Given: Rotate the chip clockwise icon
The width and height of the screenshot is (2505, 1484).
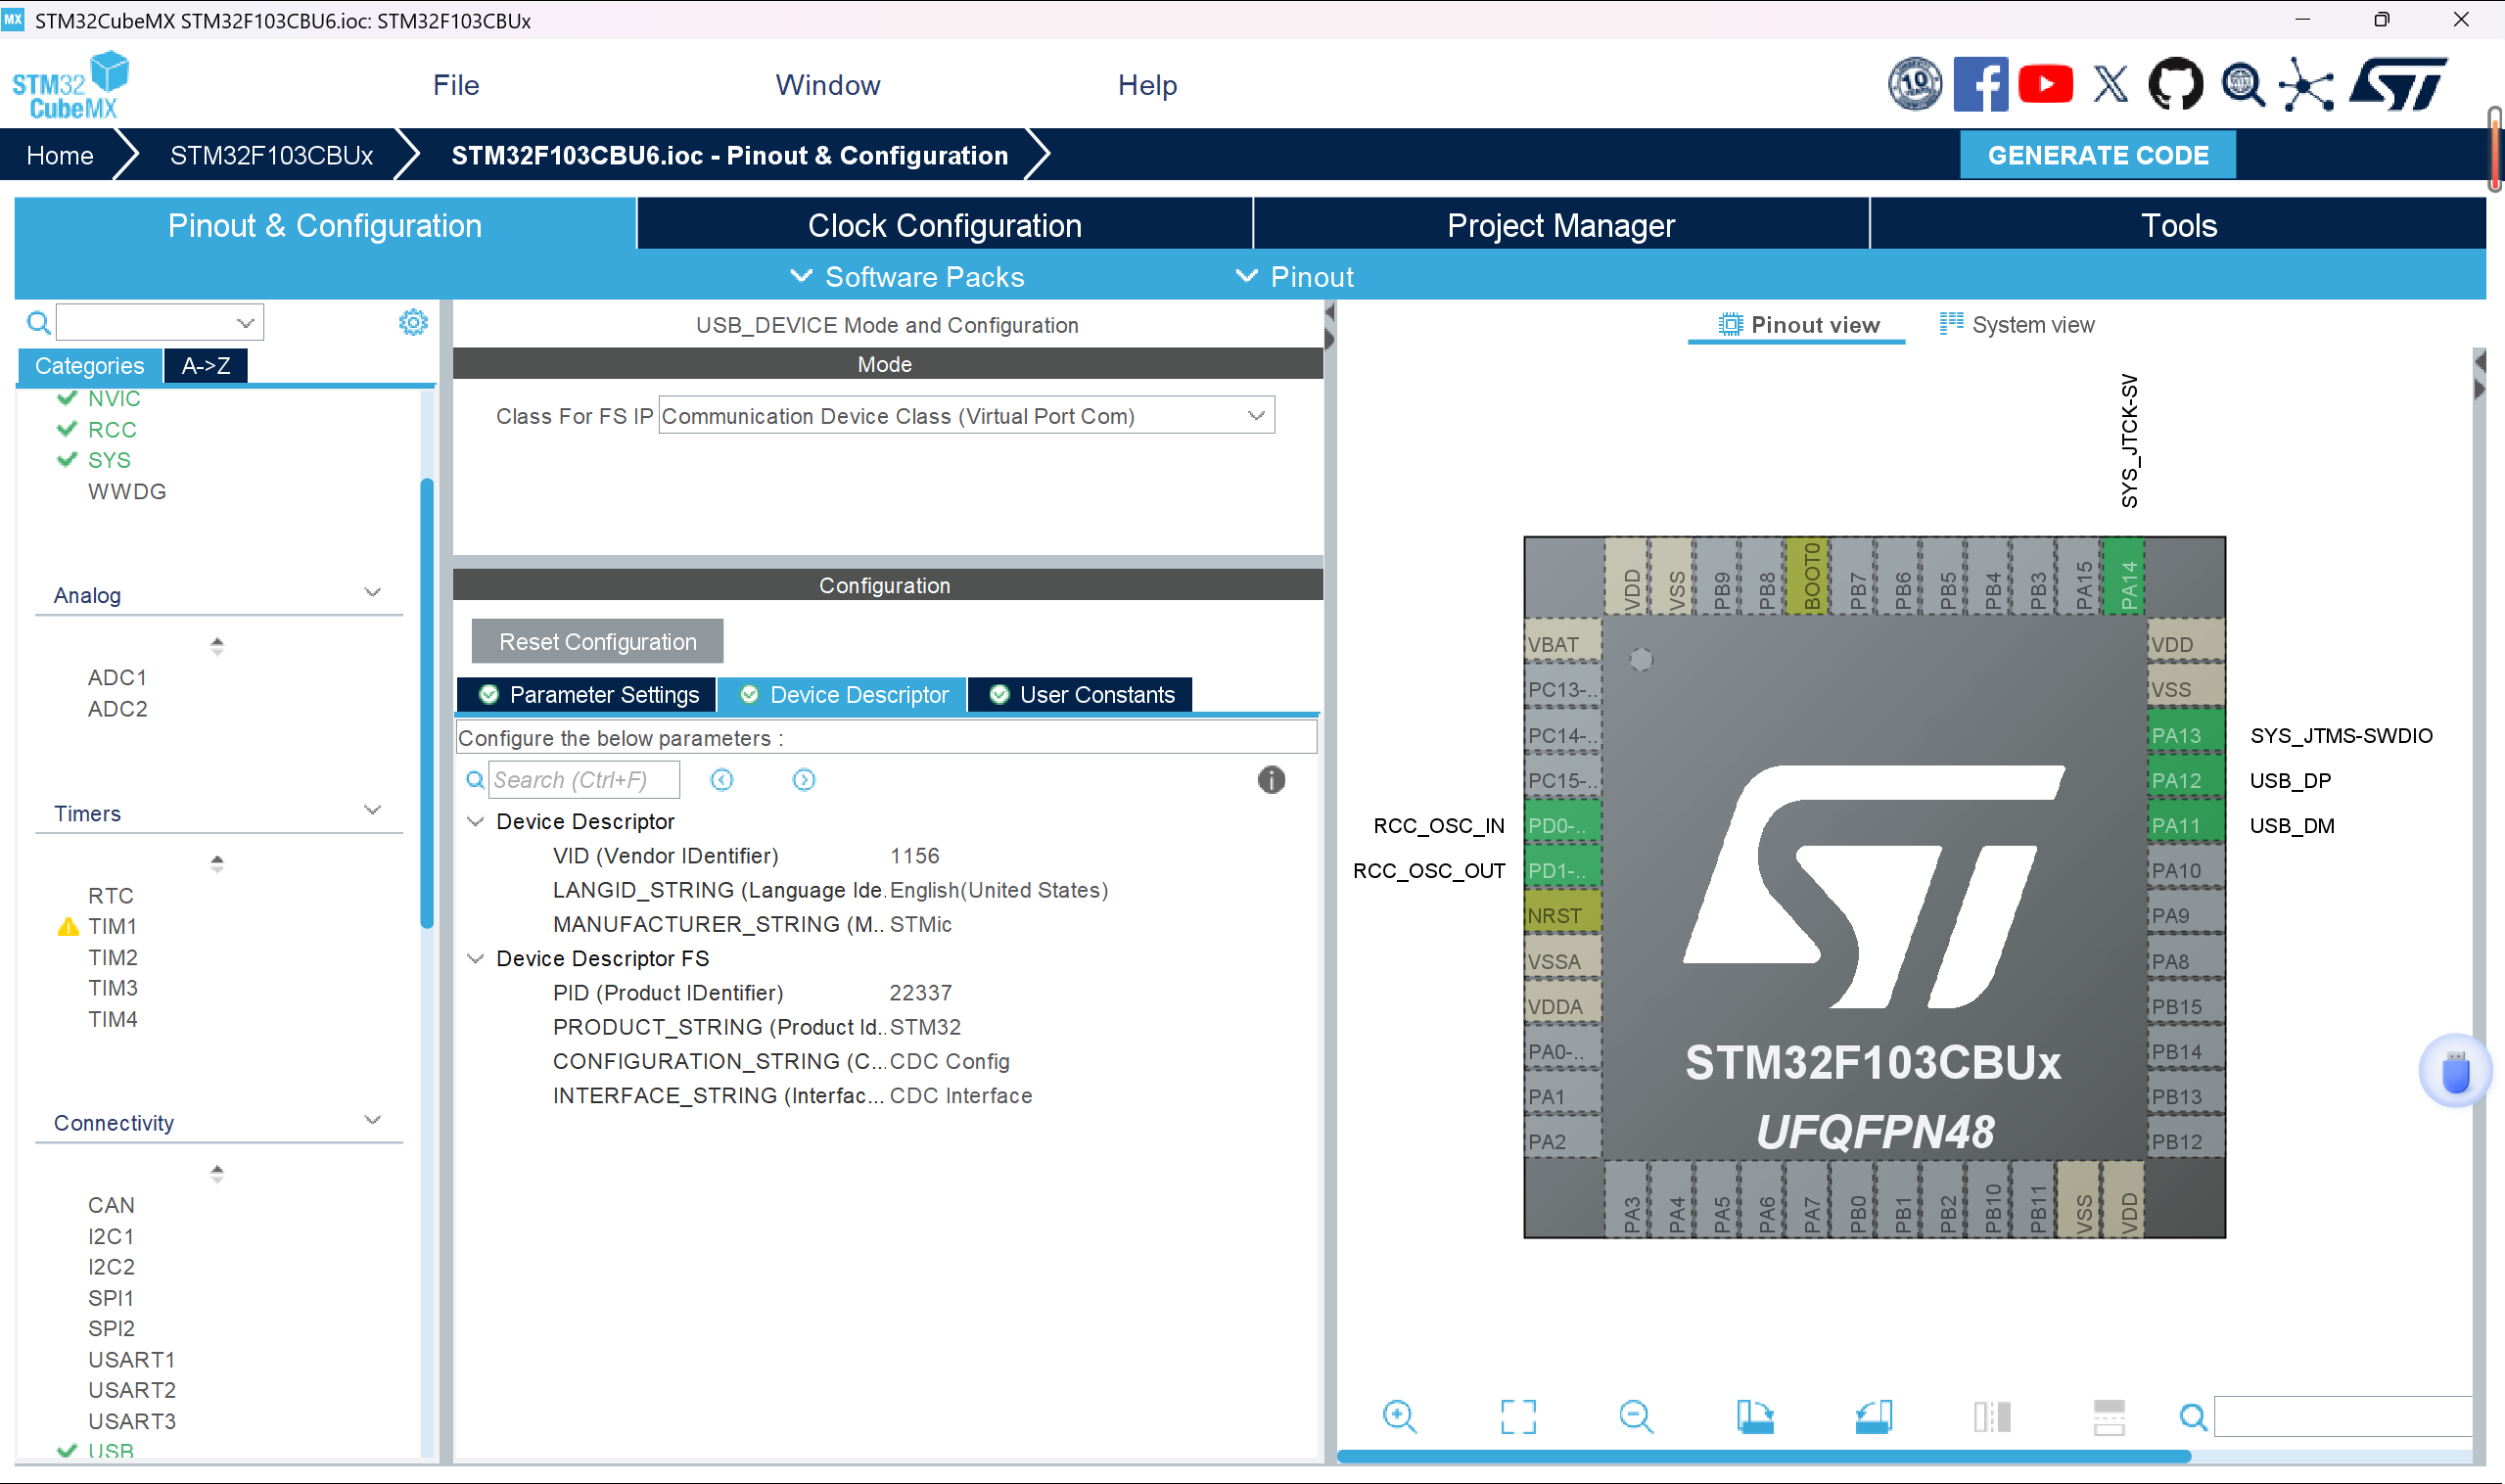Looking at the screenshot, I should [x=1755, y=1417].
